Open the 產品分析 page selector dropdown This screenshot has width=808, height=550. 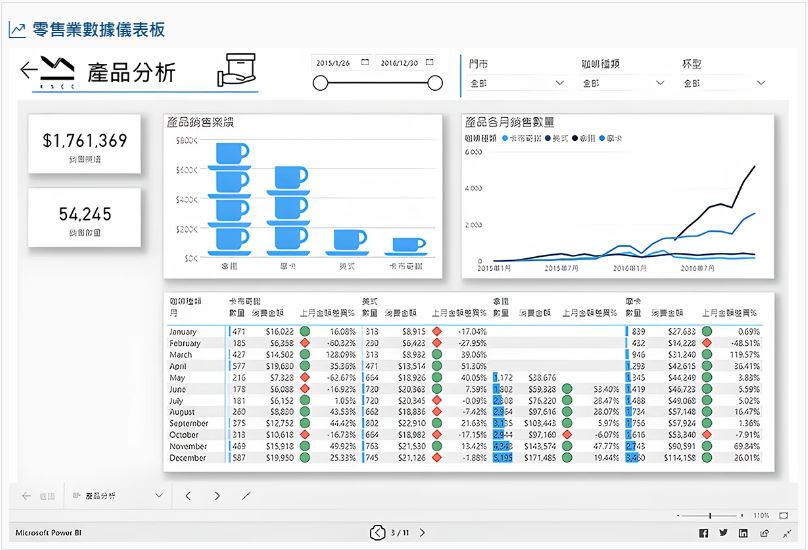point(158,495)
